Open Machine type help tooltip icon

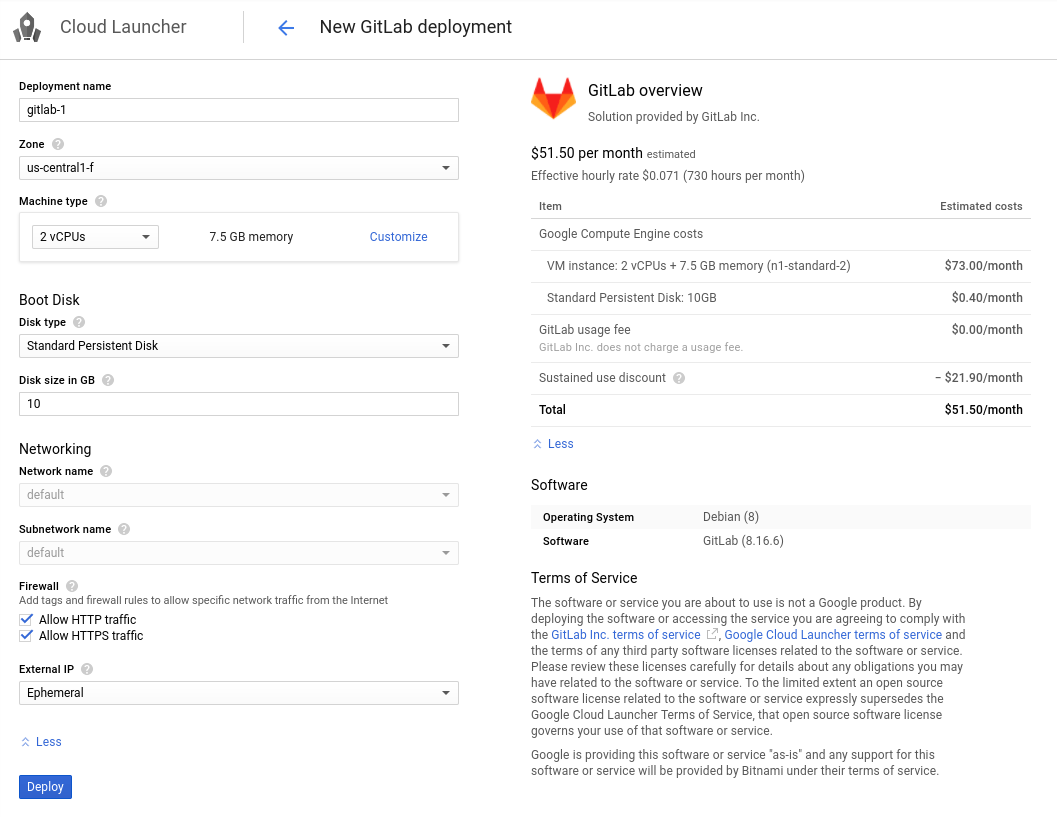(x=101, y=201)
